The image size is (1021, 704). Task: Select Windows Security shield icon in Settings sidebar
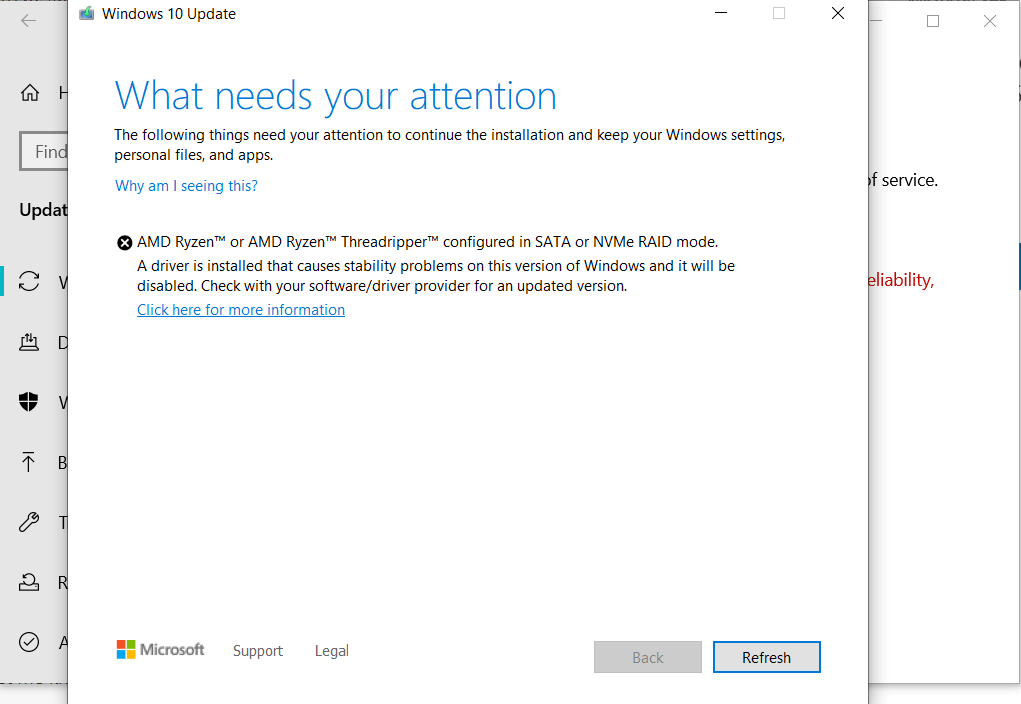pos(29,402)
